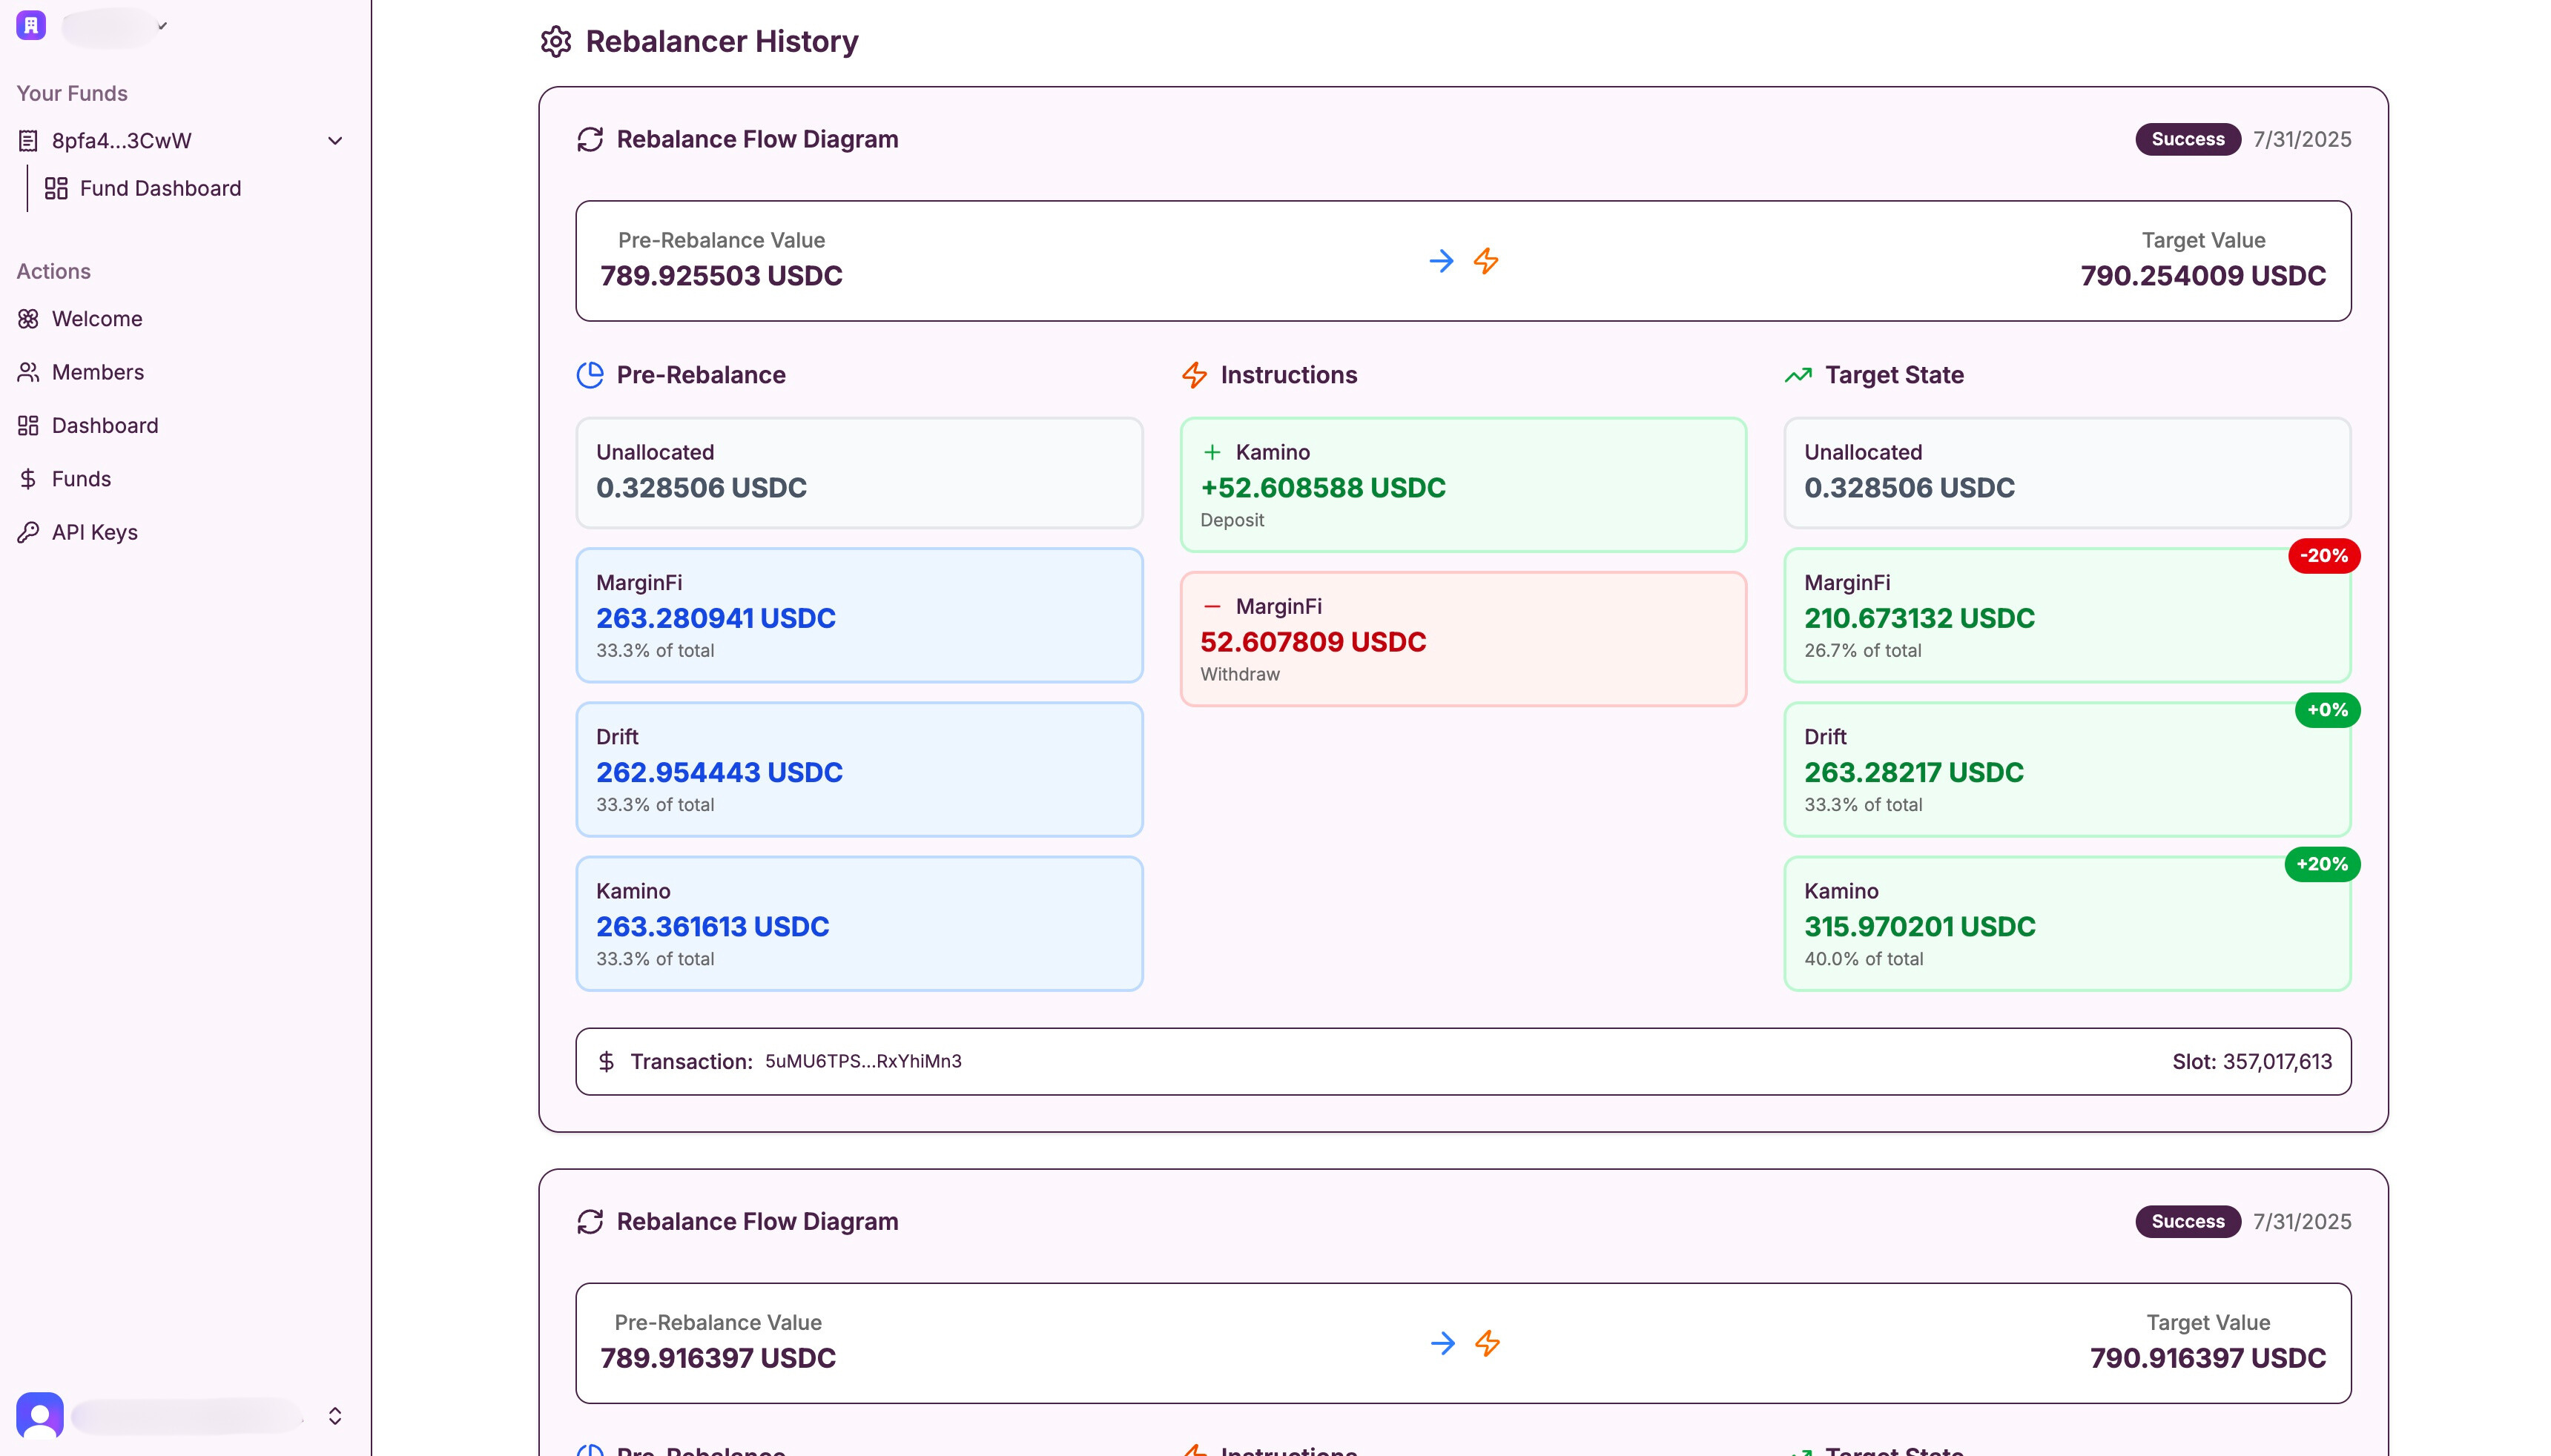Open the organization switcher dropdown arrow

pos(162,26)
